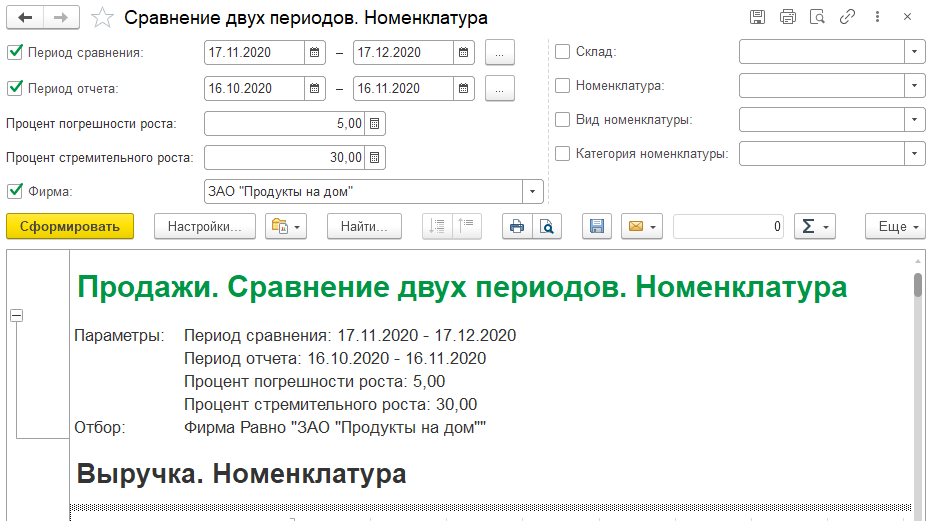Viewport: 931px width, 521px height.
Task: Open calendar for comparison period start date
Action: (x=314, y=53)
